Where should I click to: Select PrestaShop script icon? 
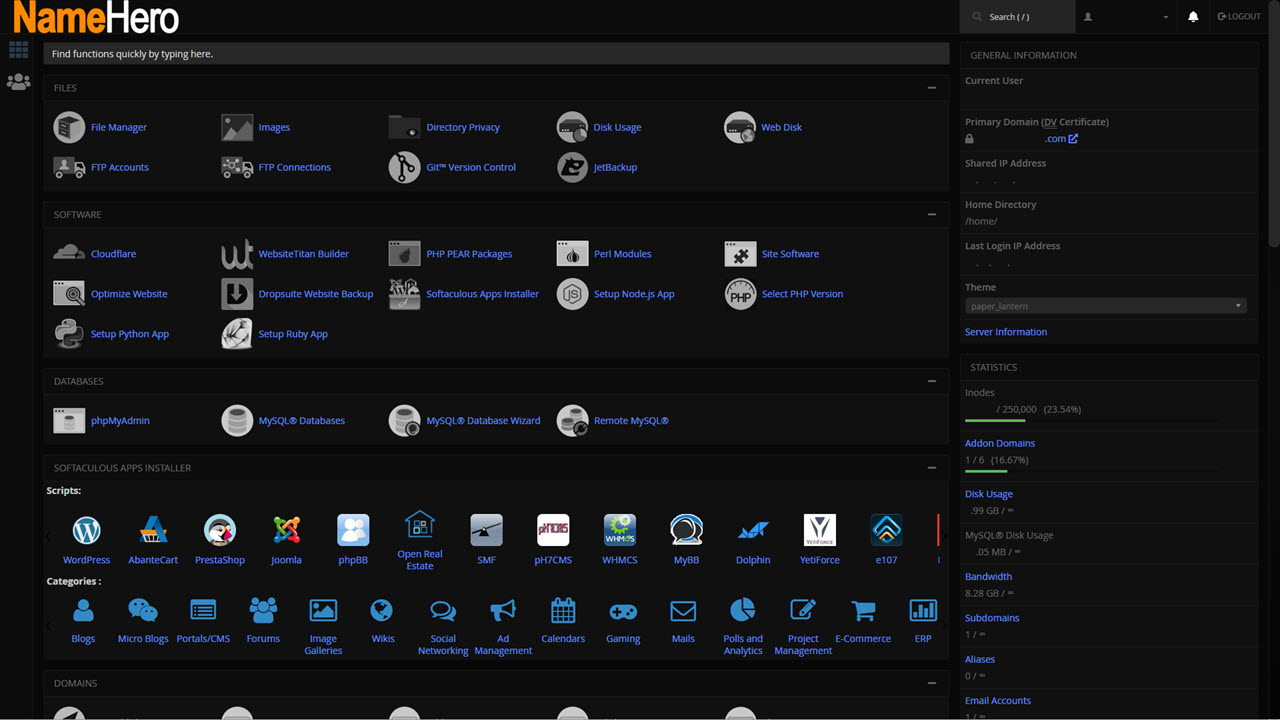point(220,530)
